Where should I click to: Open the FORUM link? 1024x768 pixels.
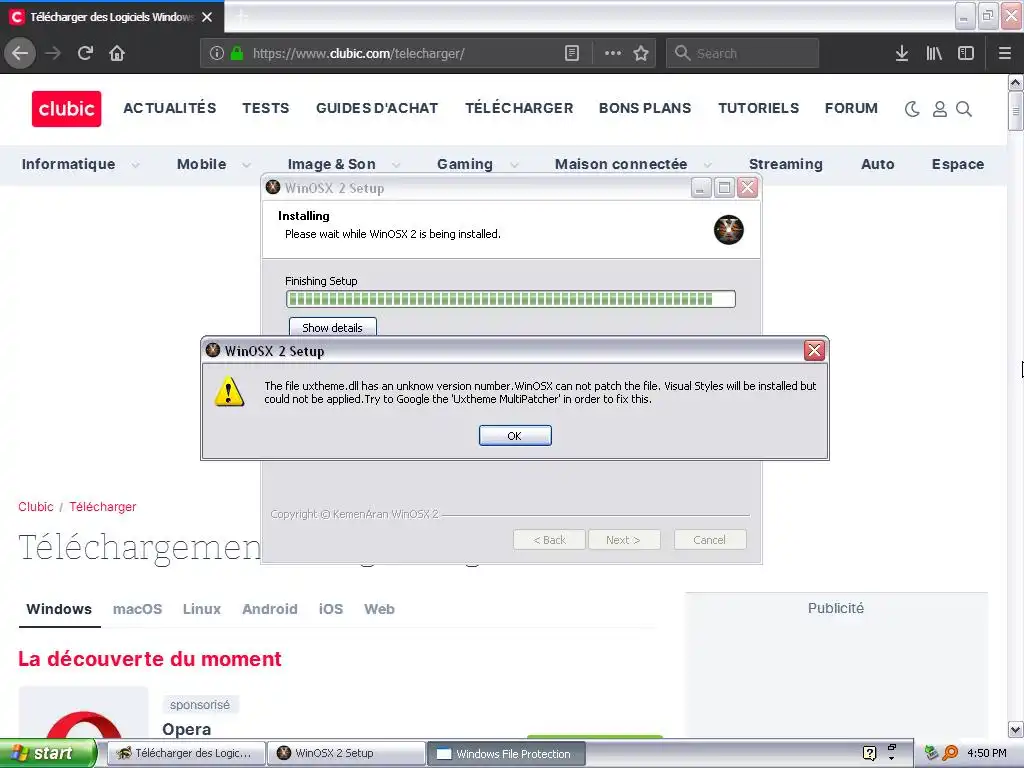point(851,108)
